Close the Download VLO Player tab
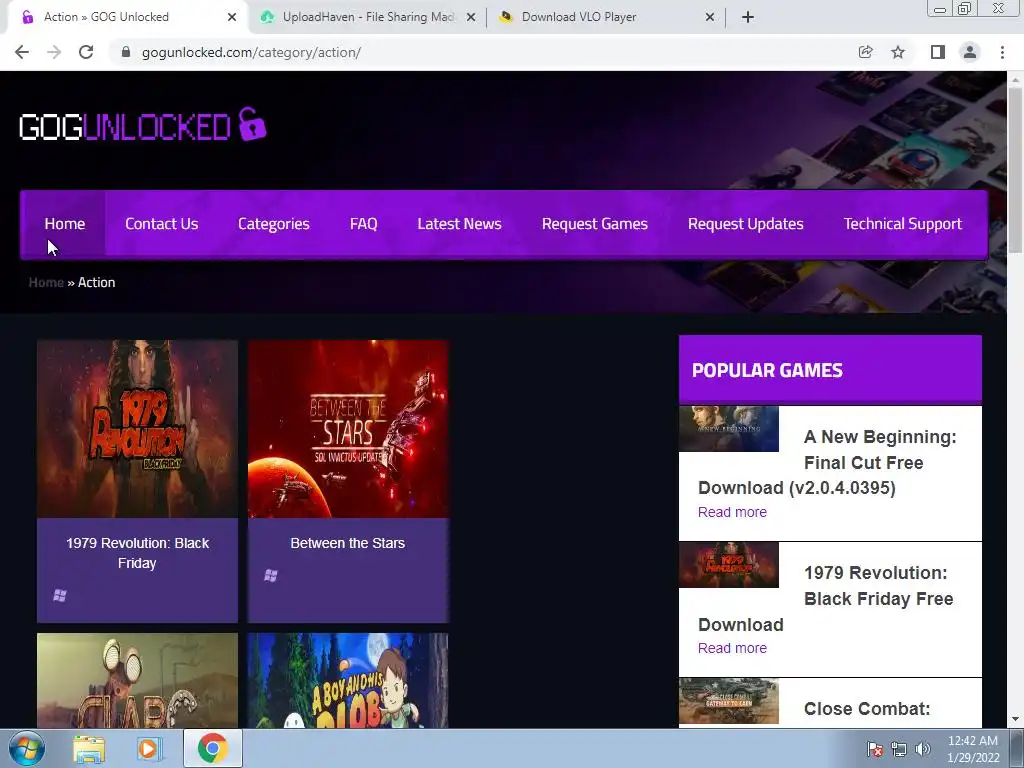The width and height of the screenshot is (1024, 768). click(710, 17)
